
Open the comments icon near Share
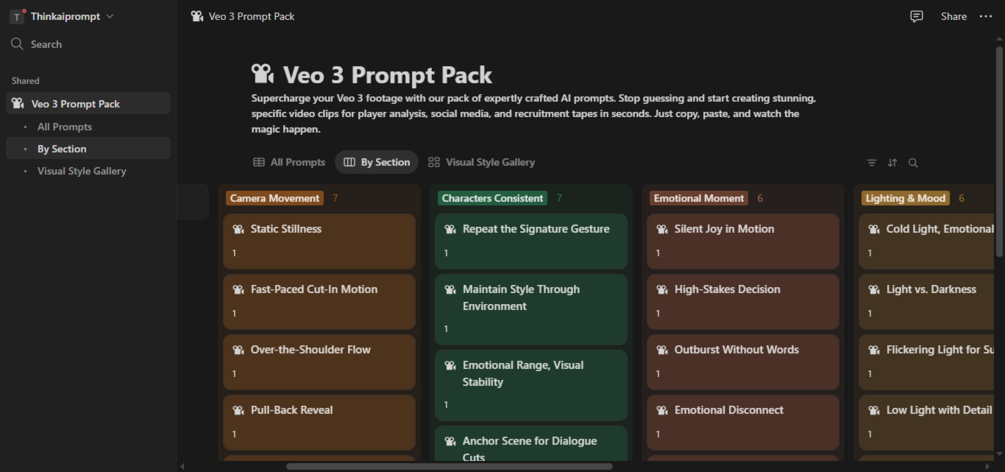(917, 17)
